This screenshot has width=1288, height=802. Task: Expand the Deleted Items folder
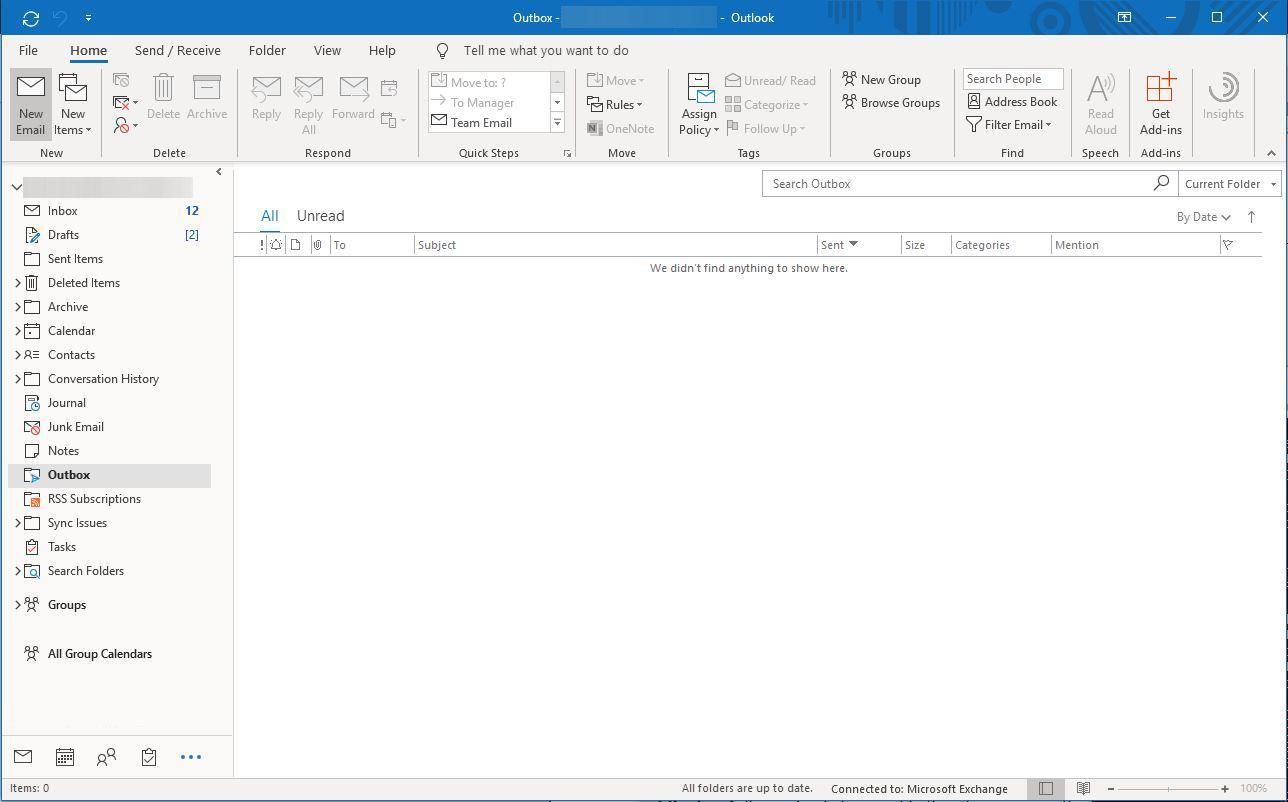coord(17,283)
